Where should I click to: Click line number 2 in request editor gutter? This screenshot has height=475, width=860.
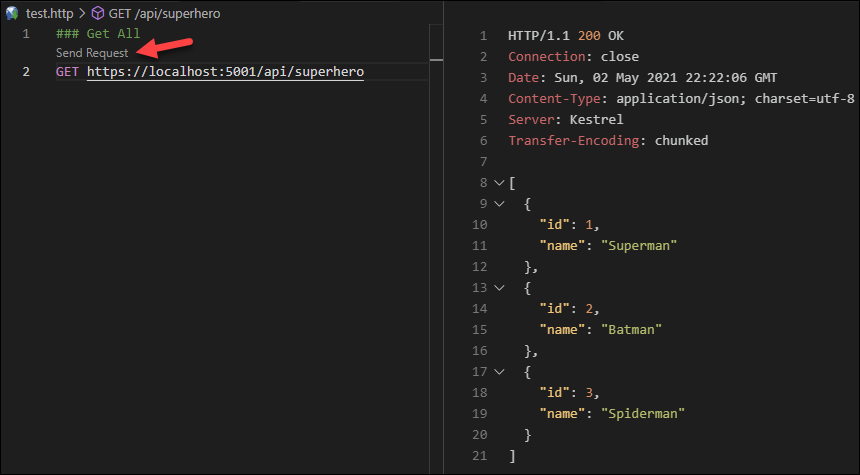(26, 72)
